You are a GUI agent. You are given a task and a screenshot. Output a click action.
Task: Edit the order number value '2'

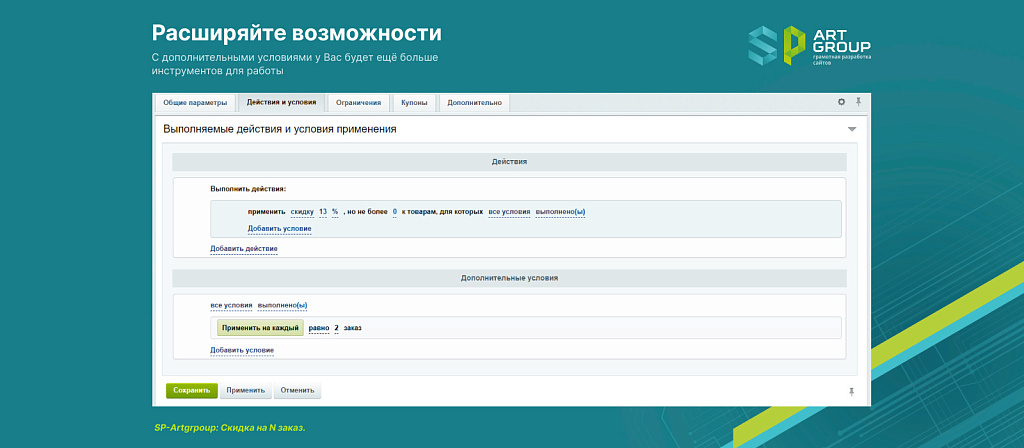336,328
